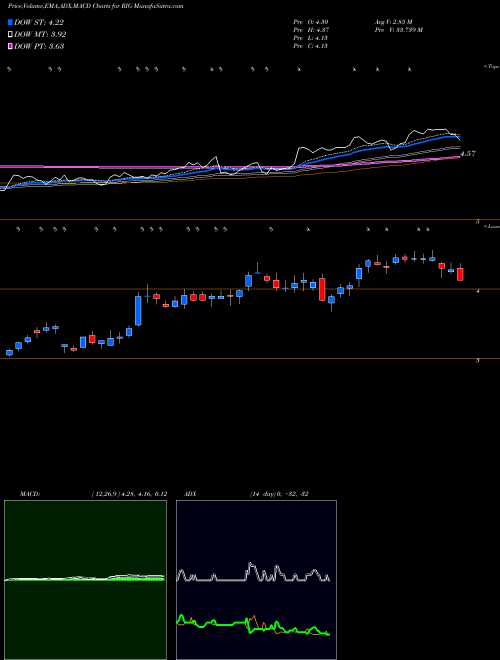
Task: Click the first date tick of the top axis
Action: coord(9,69)
